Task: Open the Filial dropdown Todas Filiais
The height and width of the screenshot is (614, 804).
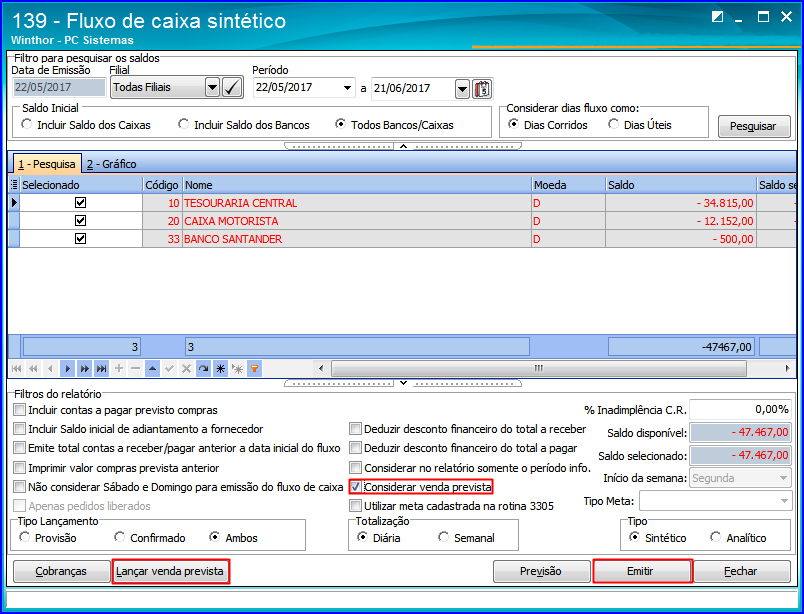Action: pos(212,87)
